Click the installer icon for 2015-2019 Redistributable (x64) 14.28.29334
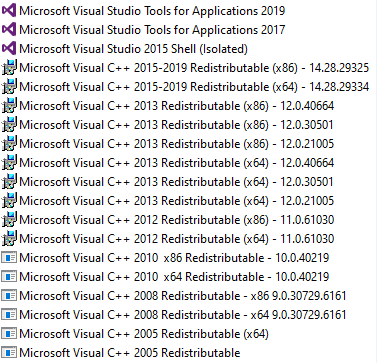The width and height of the screenshot is (379, 363). (9, 87)
